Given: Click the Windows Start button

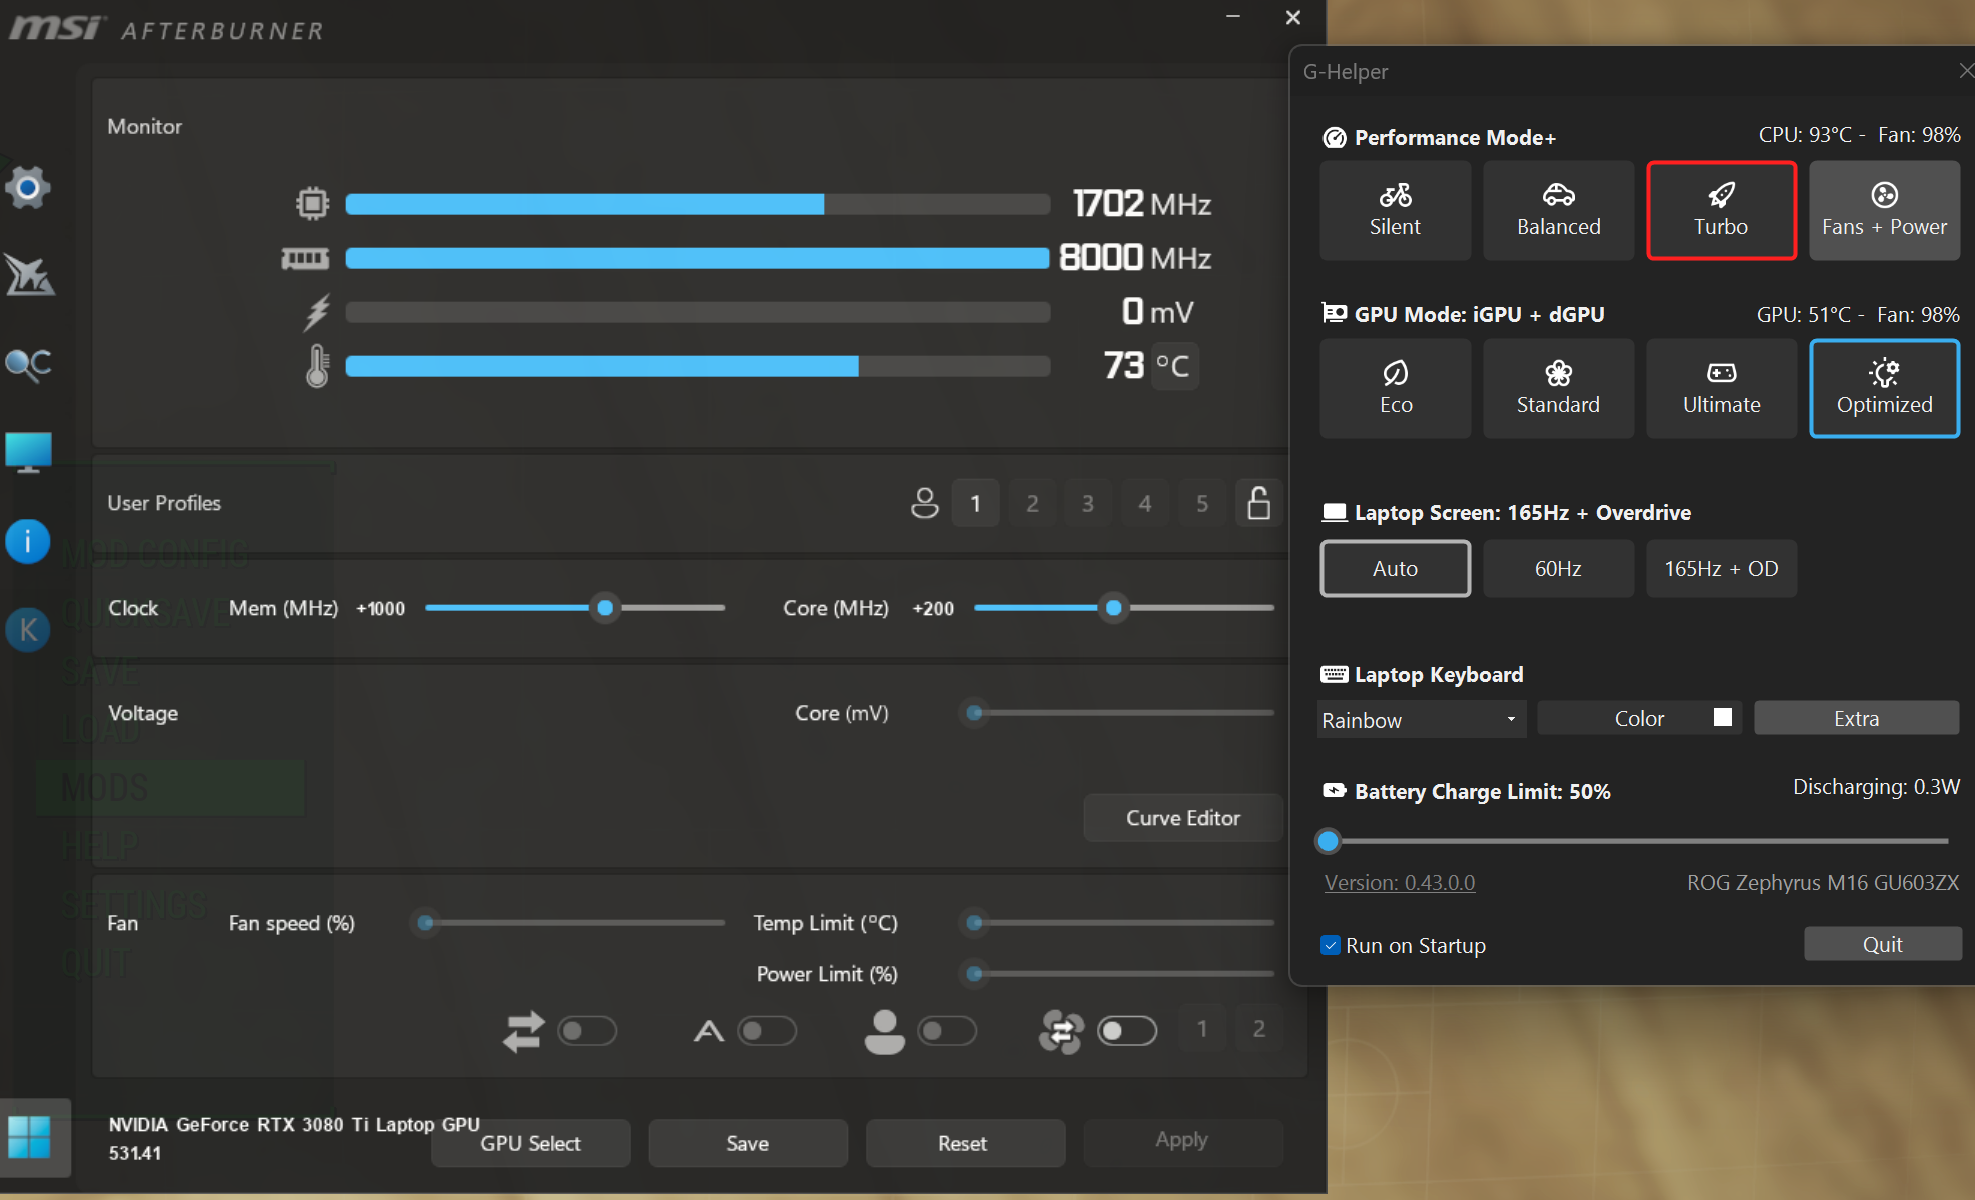Looking at the screenshot, I should 29,1137.
